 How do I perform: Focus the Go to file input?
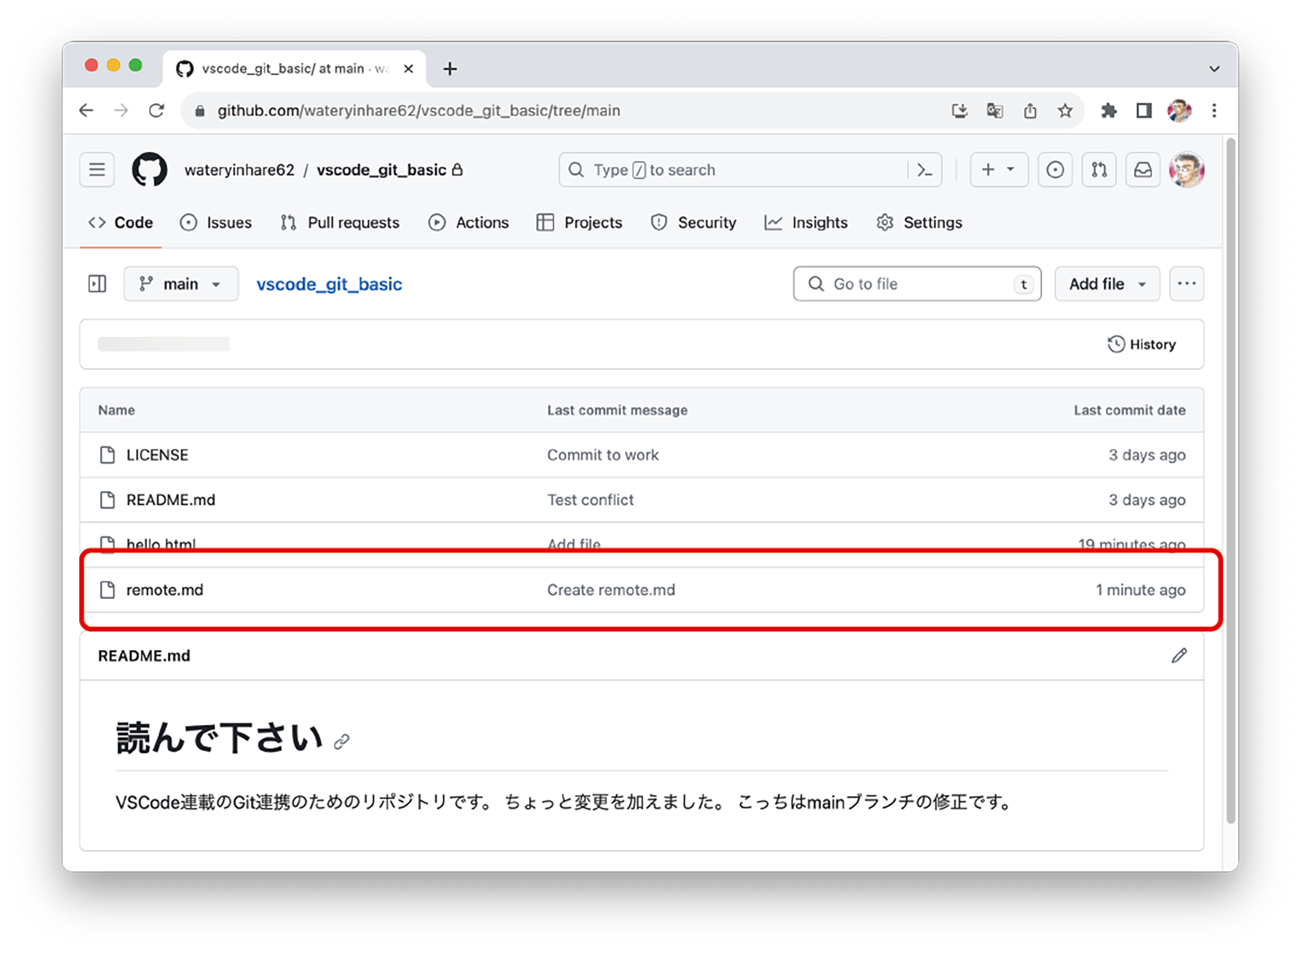pos(917,284)
